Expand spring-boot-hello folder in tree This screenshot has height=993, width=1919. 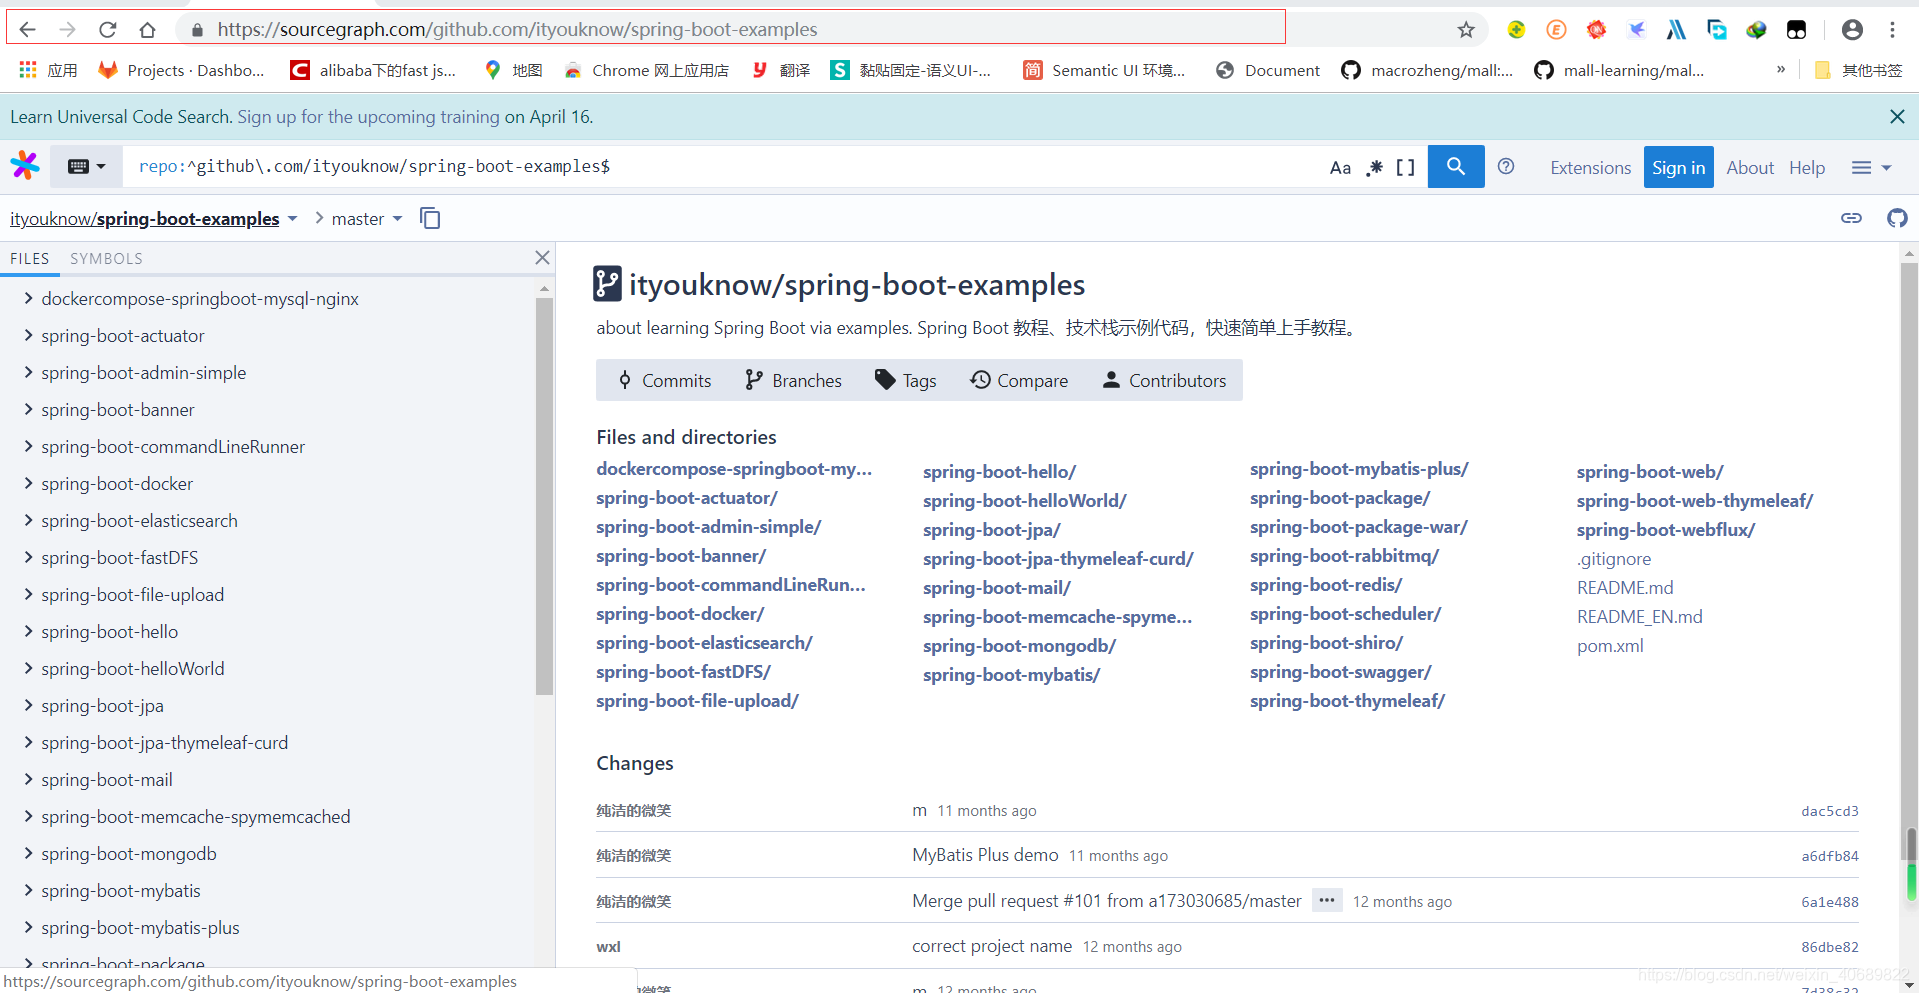pos(28,631)
